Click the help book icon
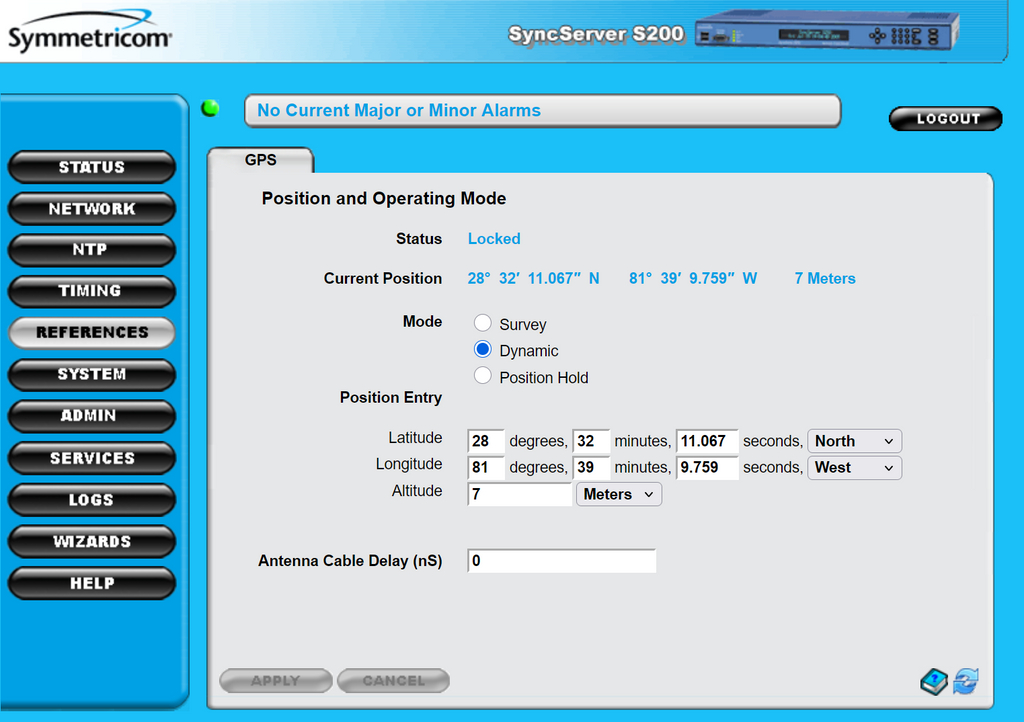Image resolution: width=1024 pixels, height=722 pixels. 933,682
